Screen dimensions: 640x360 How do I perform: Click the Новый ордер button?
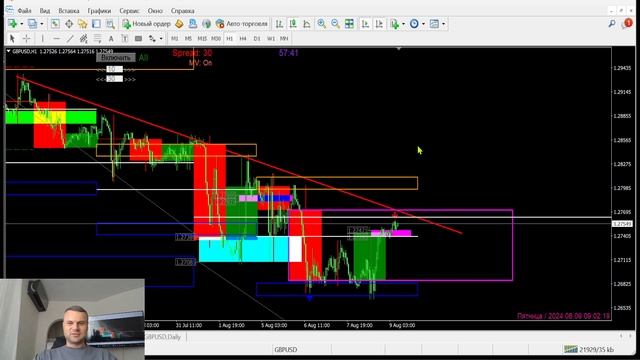(x=147, y=24)
